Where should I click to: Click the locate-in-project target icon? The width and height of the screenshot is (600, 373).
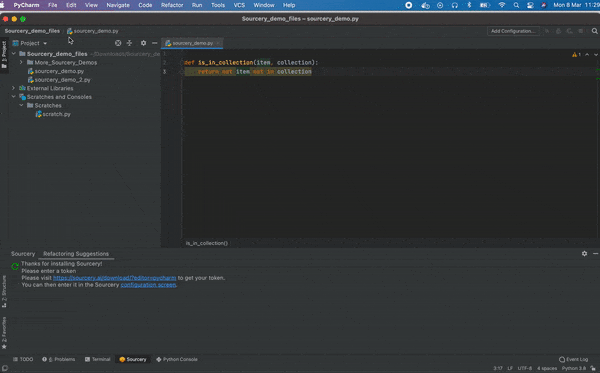pyautogui.click(x=118, y=43)
